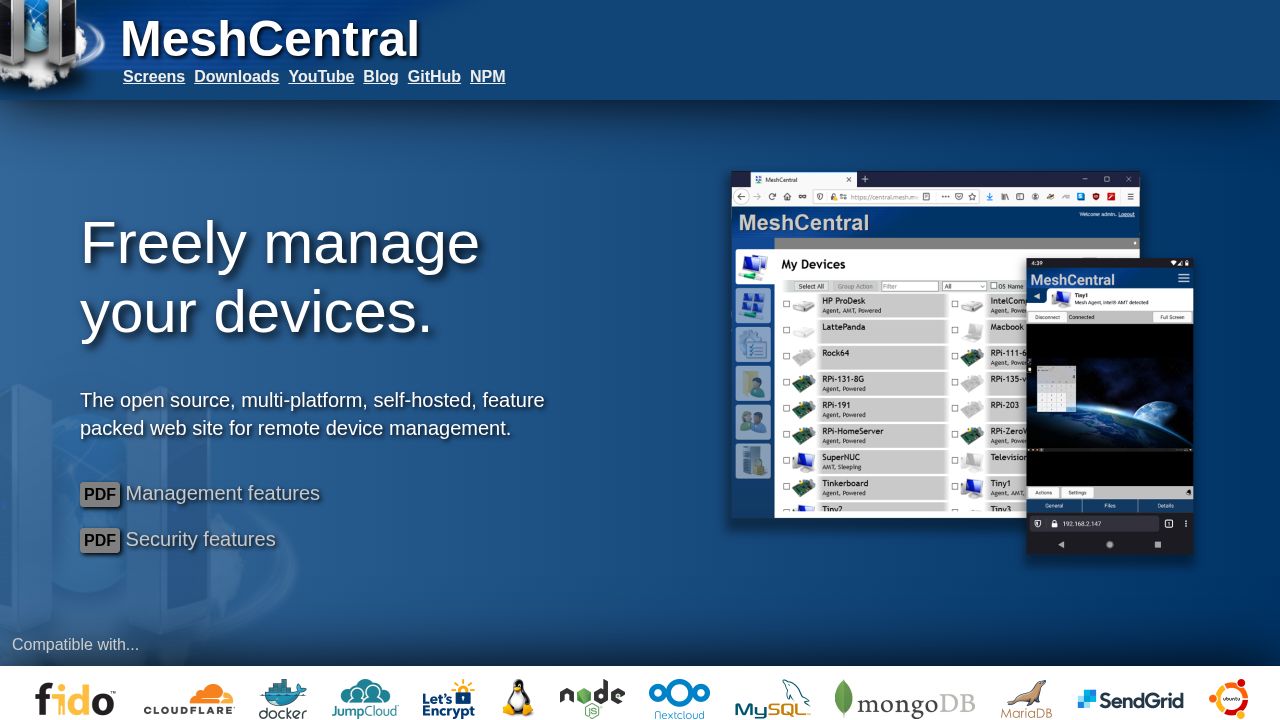Click the 'Freely manage your devices.' headline
This screenshot has width=1280, height=720.
280,277
